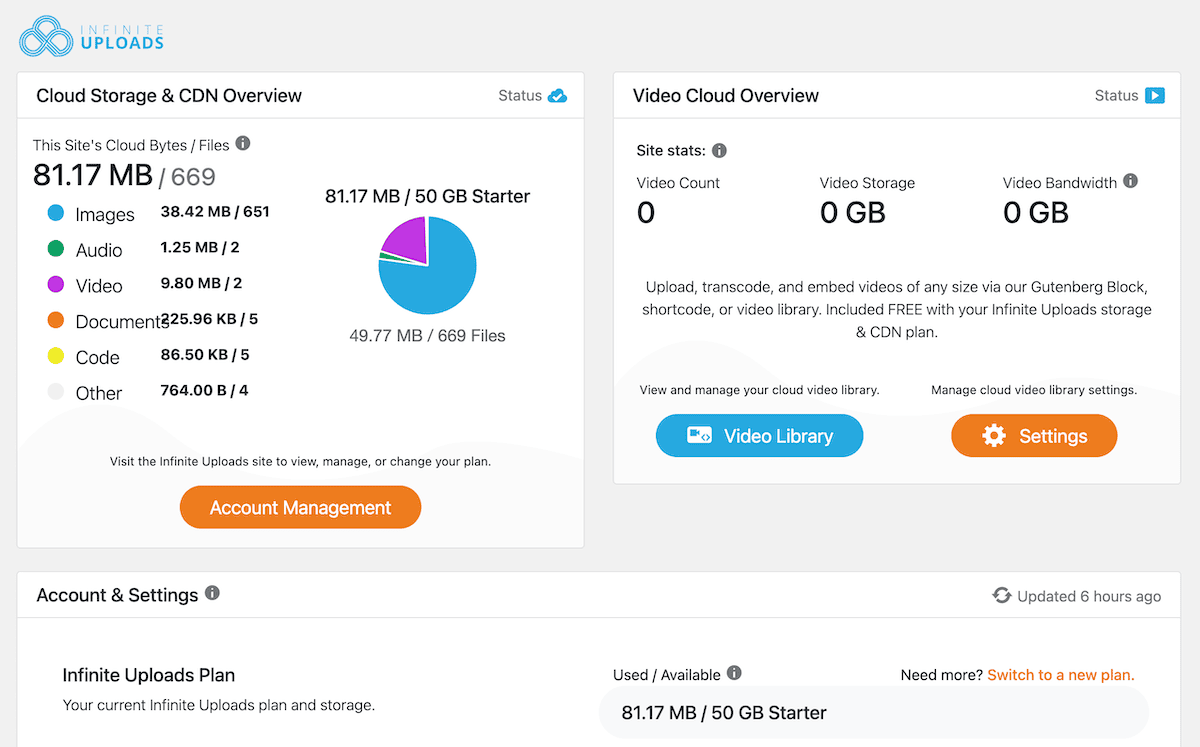Click the 9.80 MB / 2 value
Viewport: 1200px width, 747px height.
pyautogui.click(x=201, y=283)
